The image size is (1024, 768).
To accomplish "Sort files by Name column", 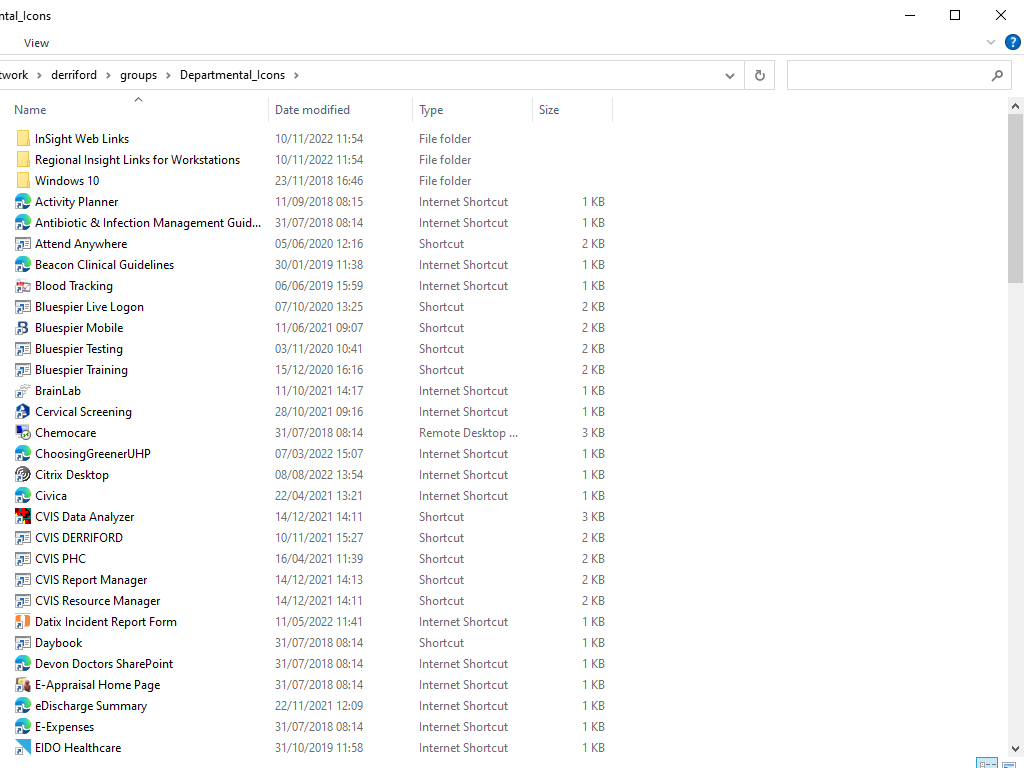I will [30, 110].
